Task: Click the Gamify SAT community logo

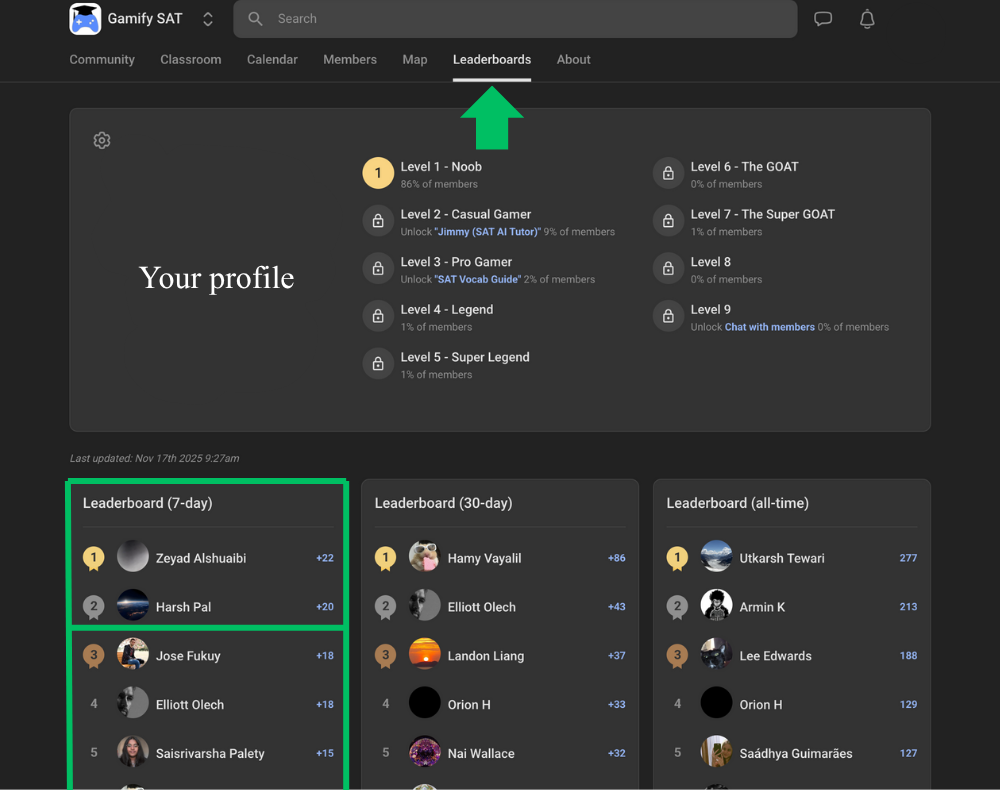Action: 85,19
